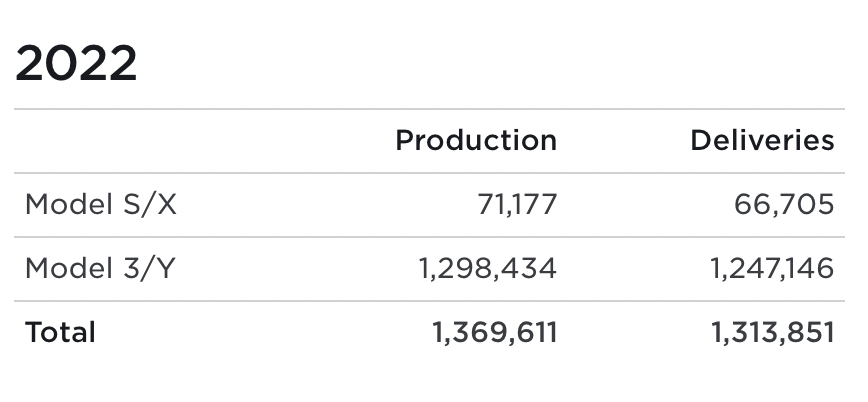Click the divider line above the Total row
This screenshot has height=402, width=868.
tap(430, 301)
